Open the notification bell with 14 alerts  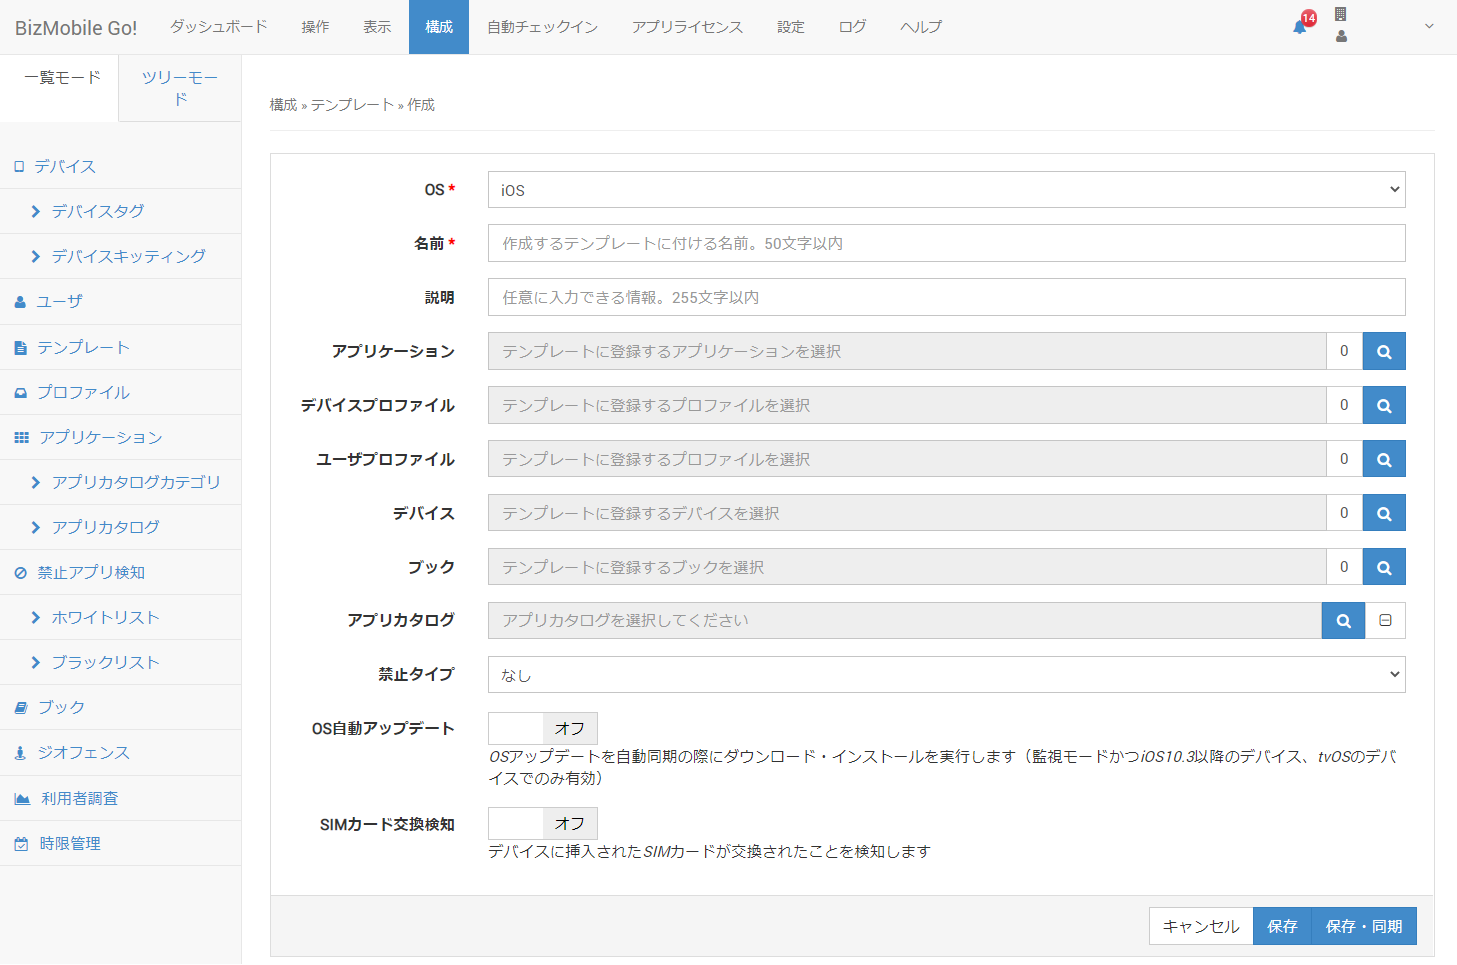(1300, 26)
